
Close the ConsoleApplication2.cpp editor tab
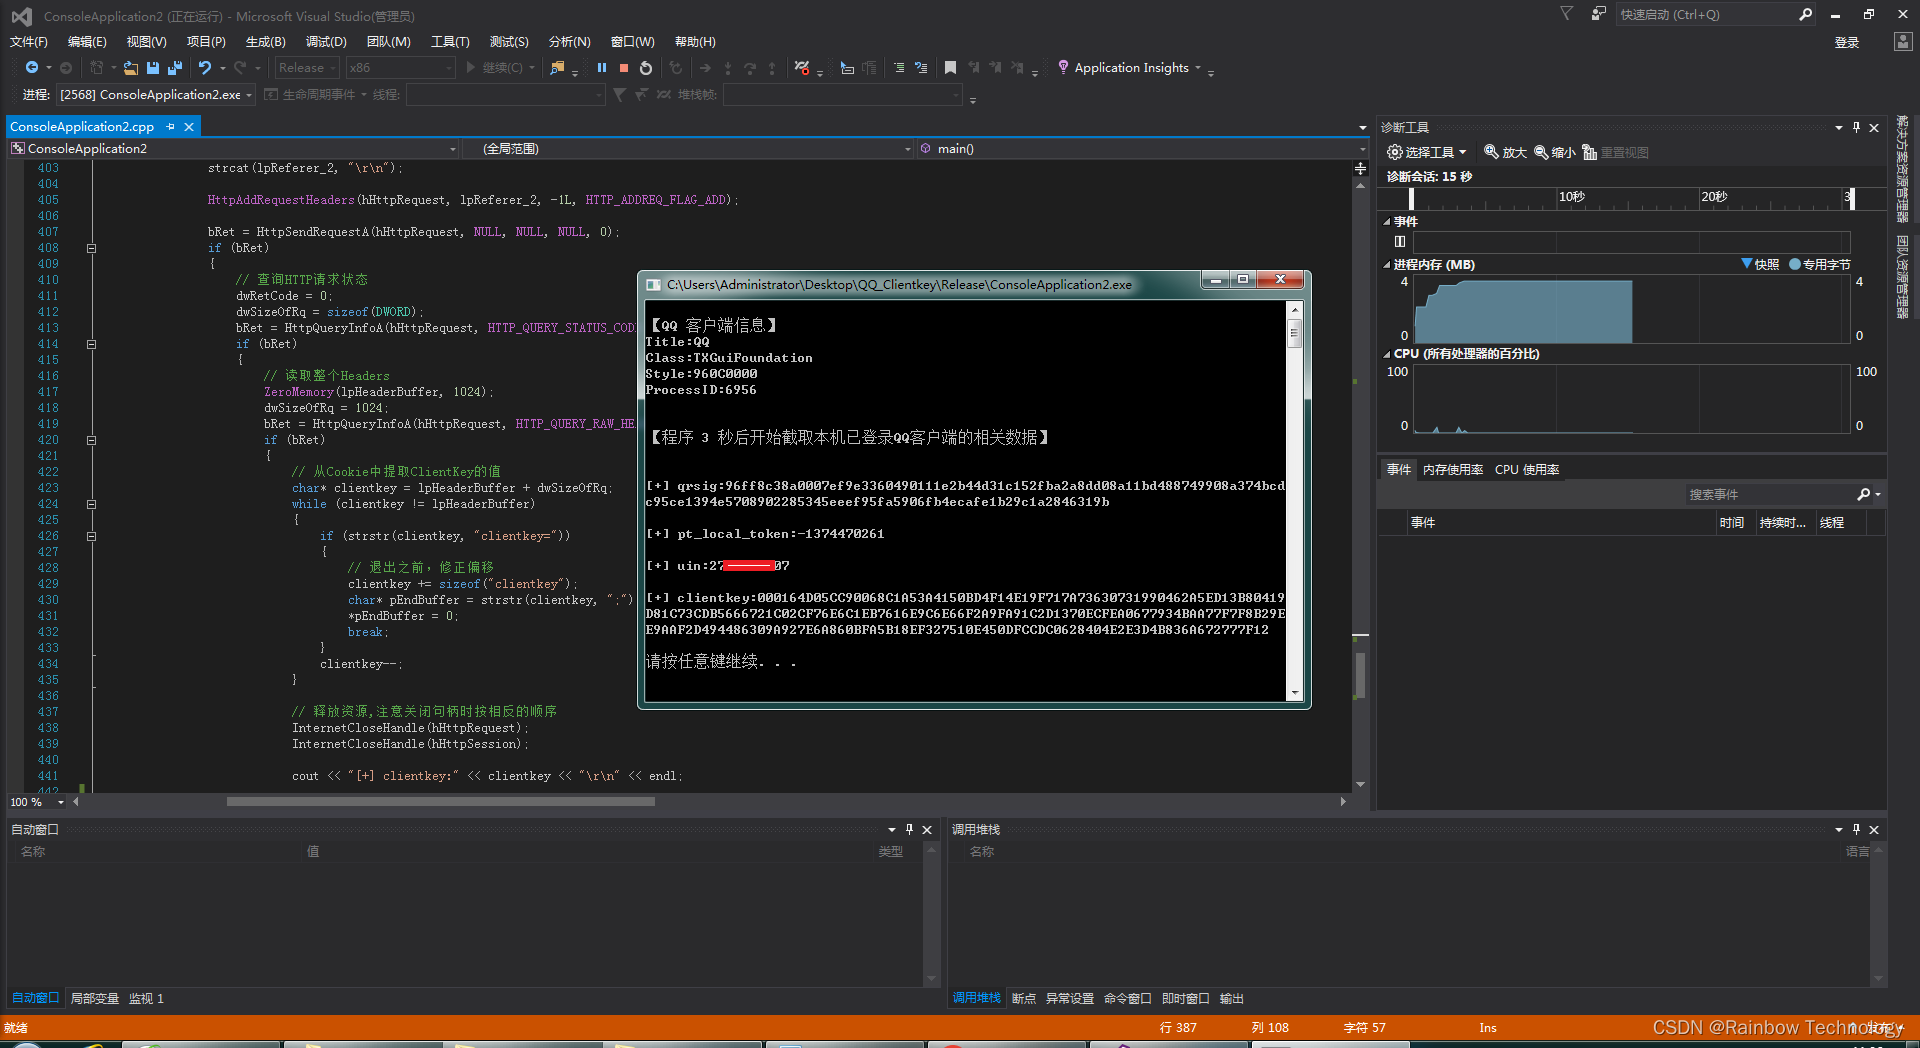click(x=189, y=127)
